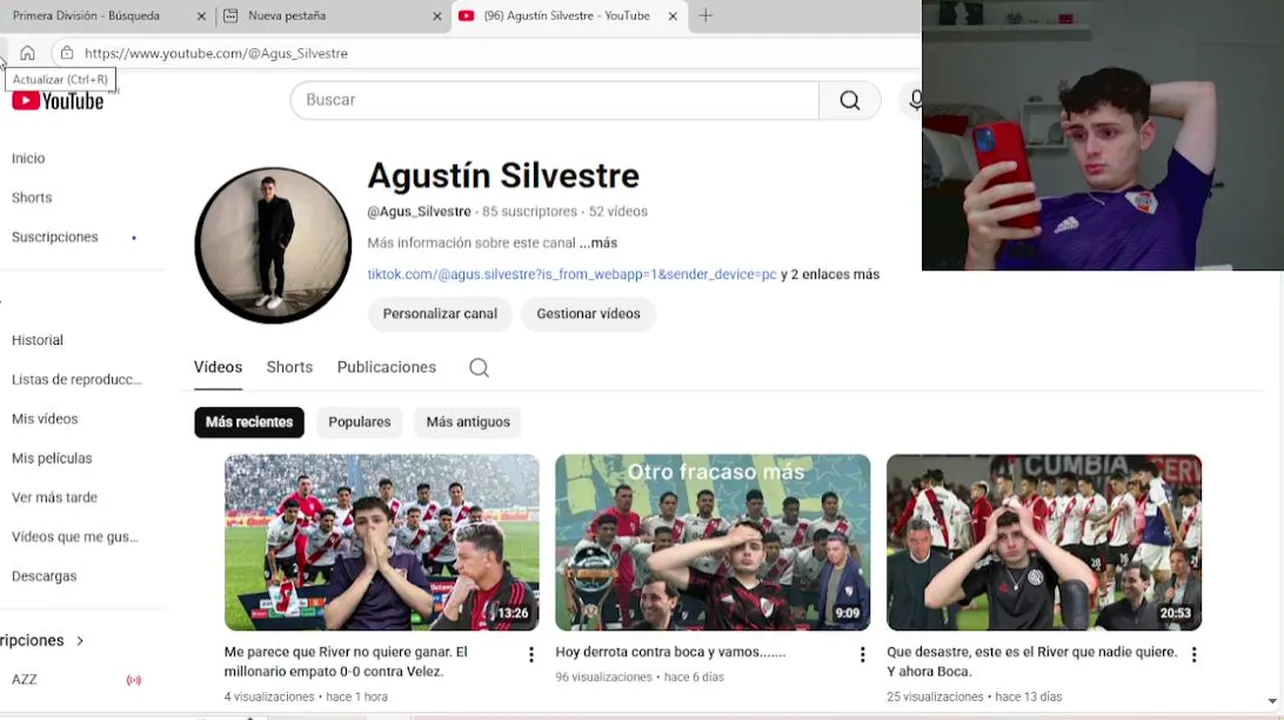The width and height of the screenshot is (1284, 720).
Task: Click the home icon in browser toolbar
Action: [27, 53]
